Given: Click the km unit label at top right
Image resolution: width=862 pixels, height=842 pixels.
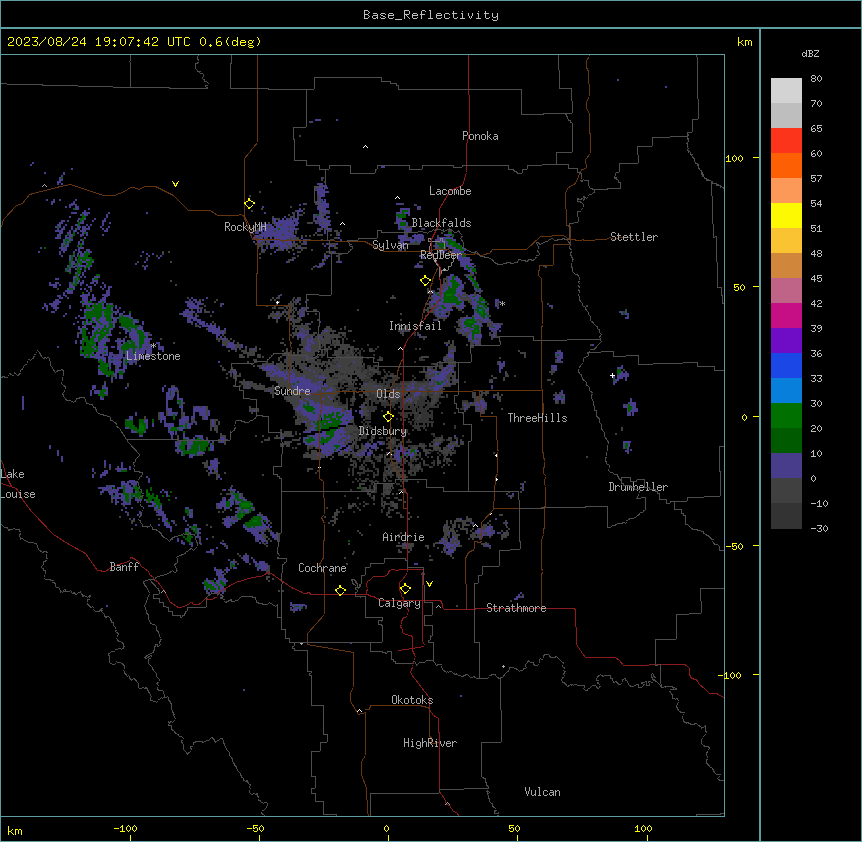Looking at the screenshot, I should coord(744,42).
